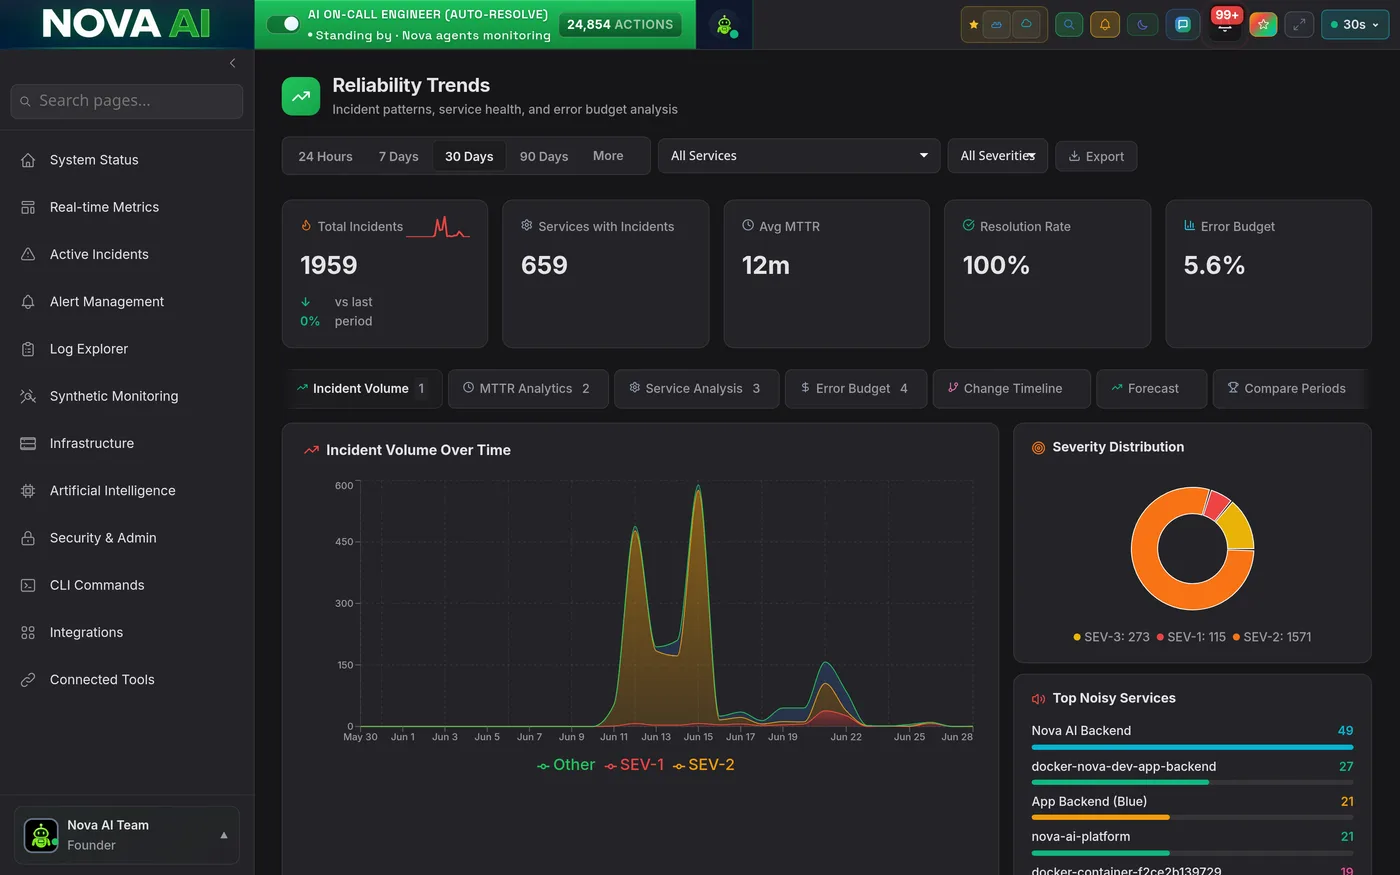Click the Export button
The height and width of the screenshot is (875, 1400).
pos(1096,156)
